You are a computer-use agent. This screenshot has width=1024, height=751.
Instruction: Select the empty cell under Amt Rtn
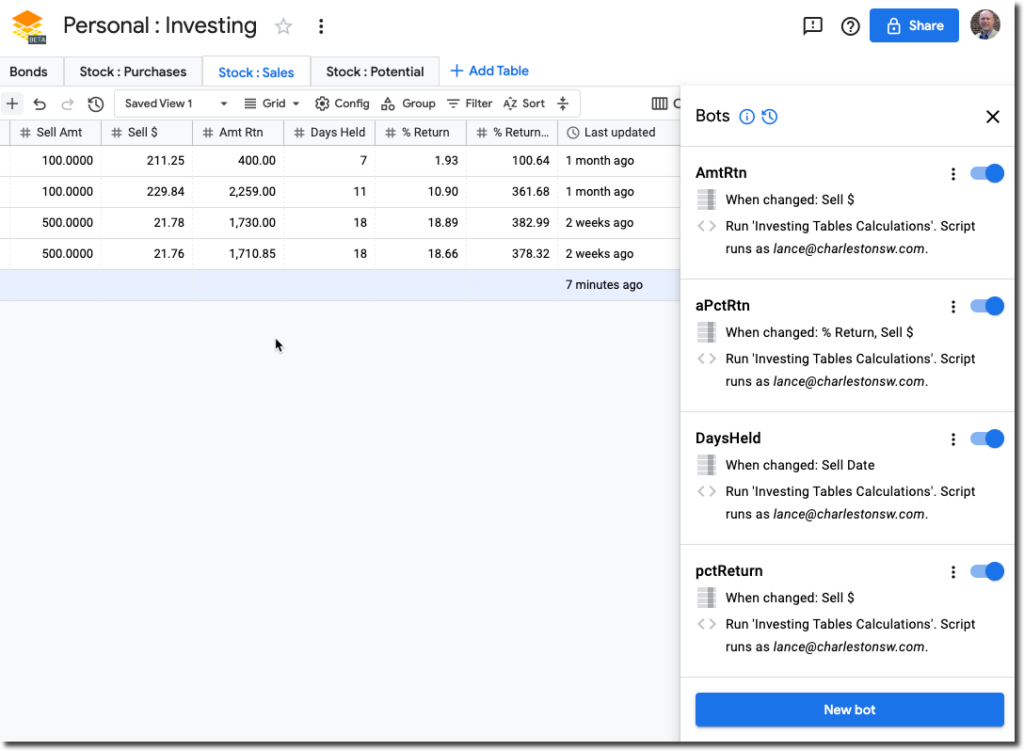238,285
